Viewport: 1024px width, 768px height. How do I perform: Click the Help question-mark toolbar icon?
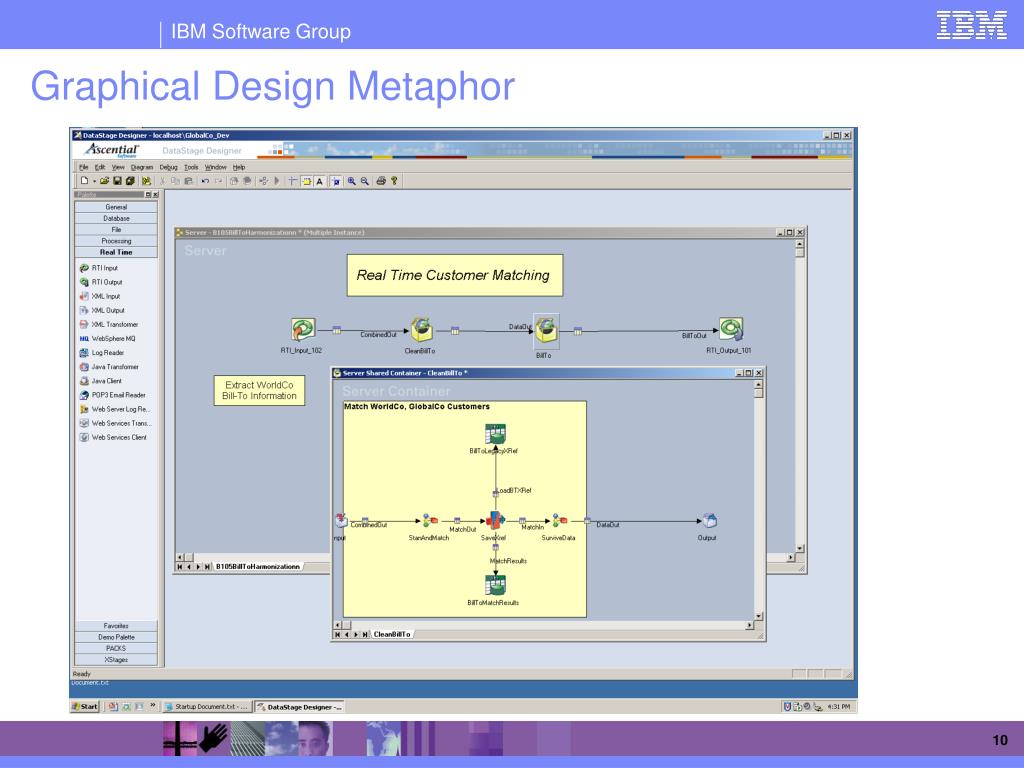(394, 181)
